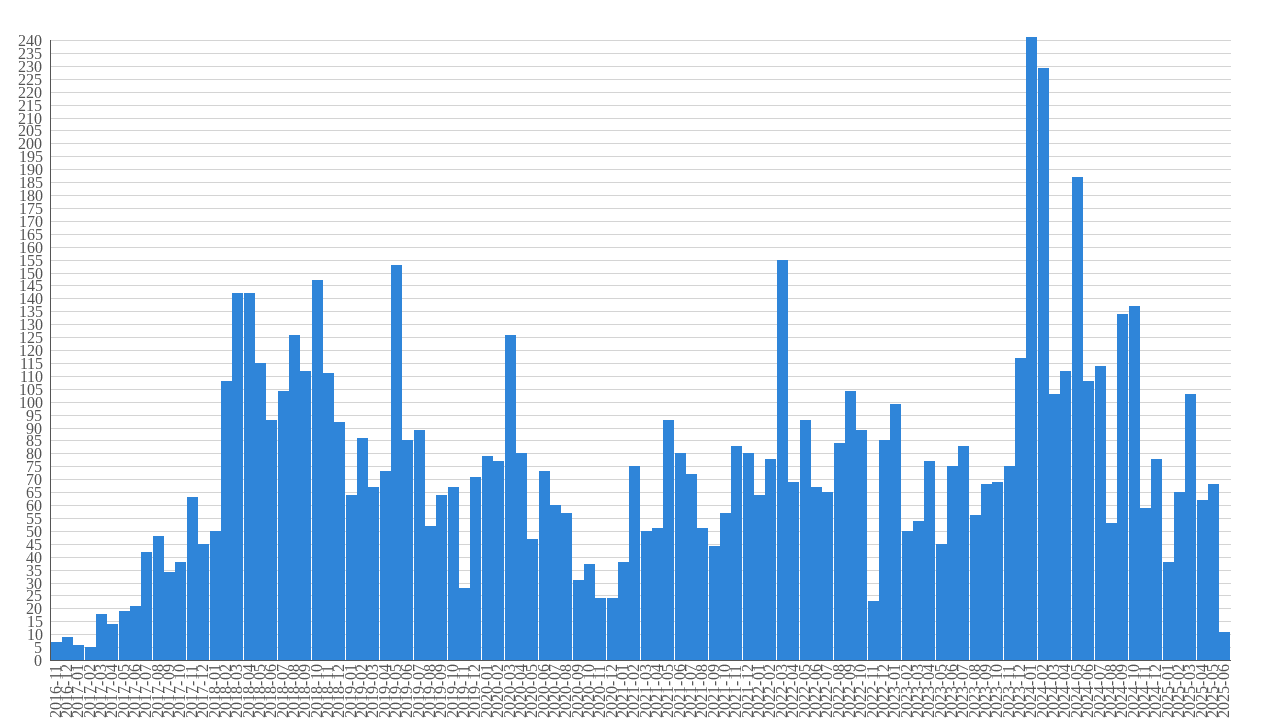Select the 2018-08 bar at about 126
This screenshot has width=1280, height=720.
click(294, 498)
